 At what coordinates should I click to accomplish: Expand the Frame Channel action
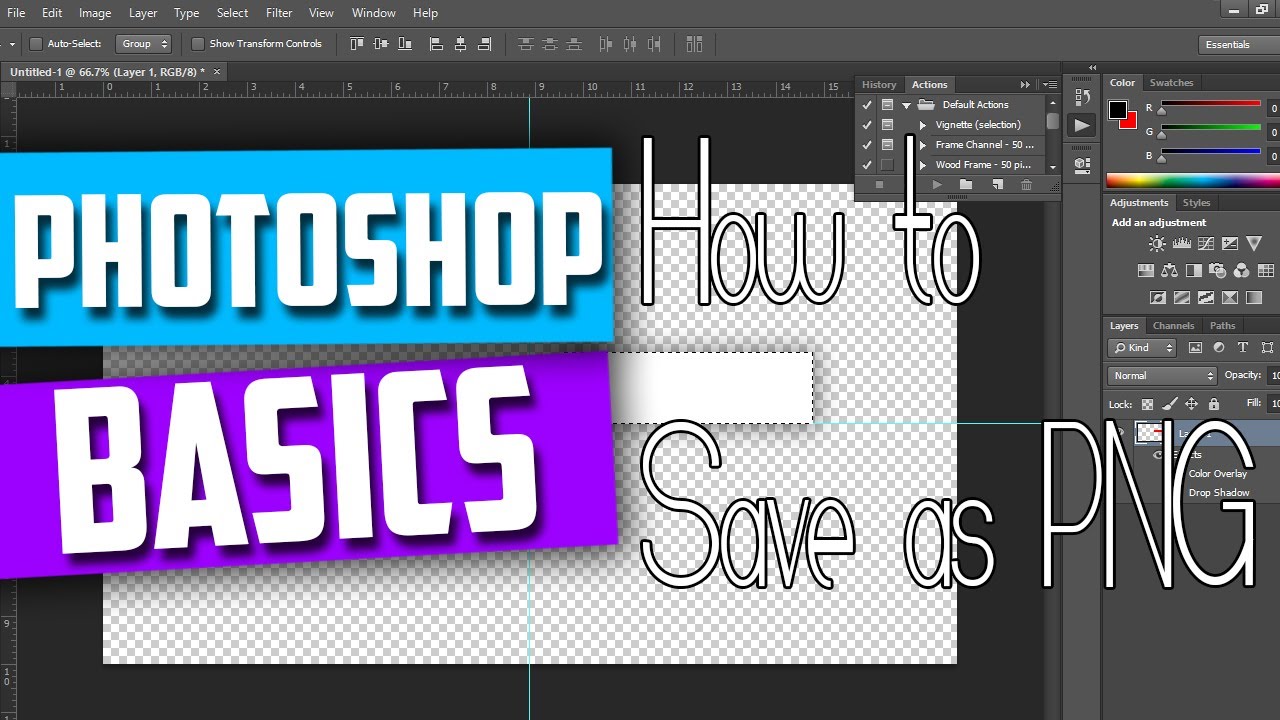pyautogui.click(x=923, y=145)
